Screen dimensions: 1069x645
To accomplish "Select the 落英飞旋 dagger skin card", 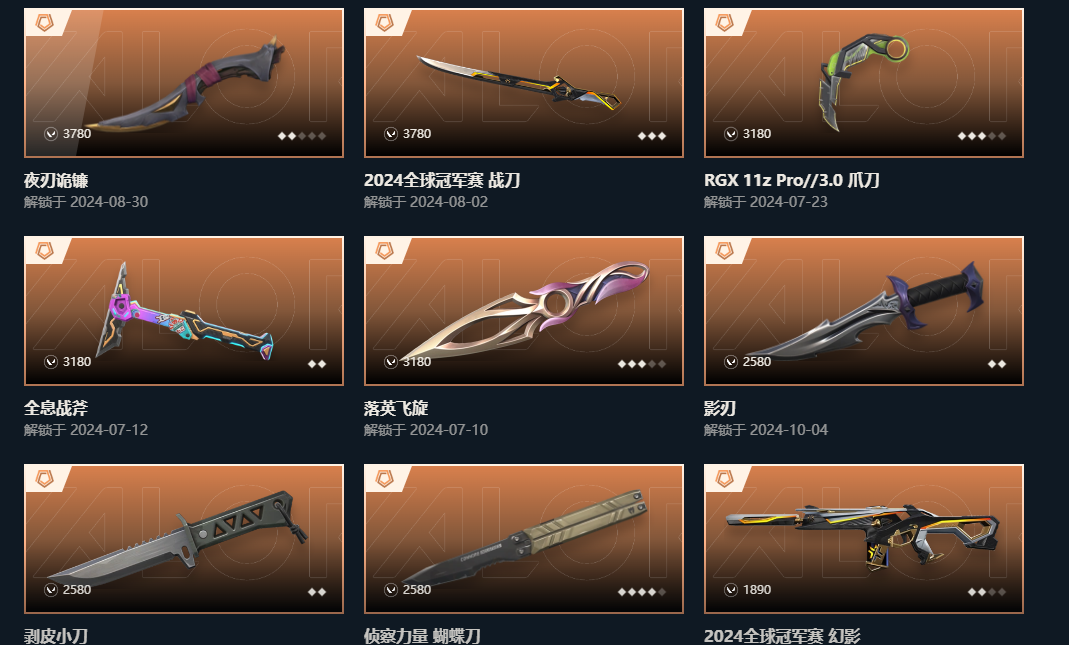I will pos(524,311).
